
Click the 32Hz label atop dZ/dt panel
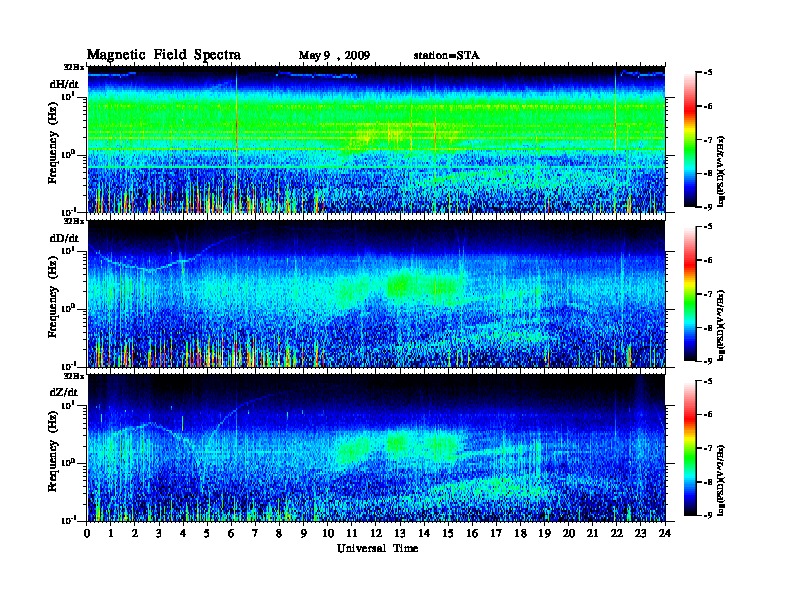(73, 376)
